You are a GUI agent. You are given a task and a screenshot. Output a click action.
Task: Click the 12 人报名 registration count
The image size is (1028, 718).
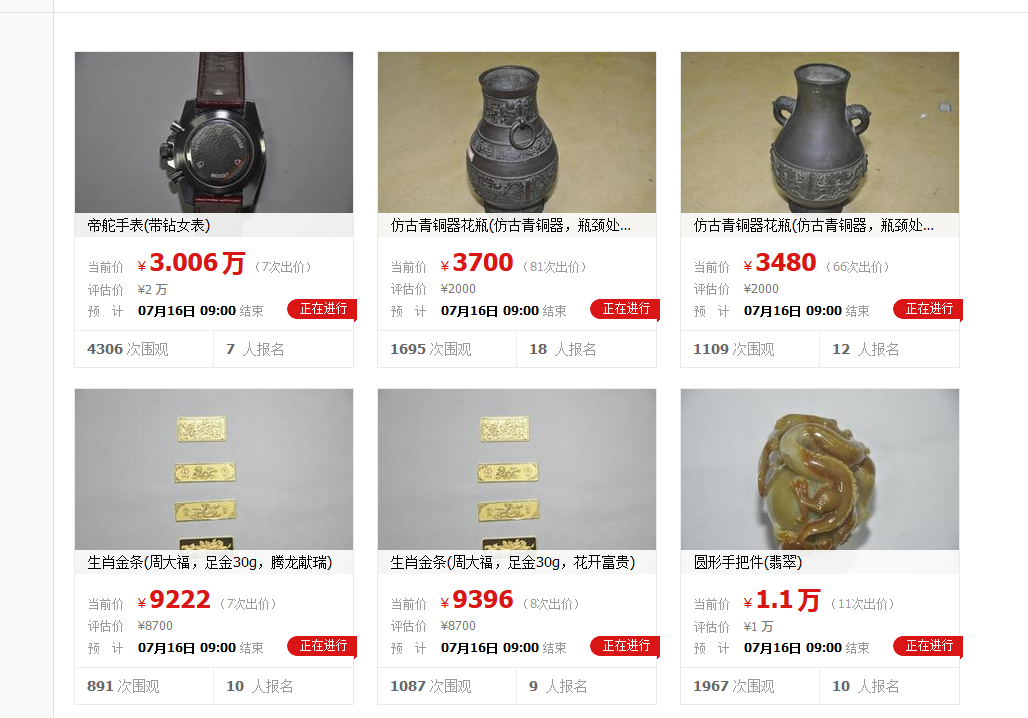tap(865, 349)
